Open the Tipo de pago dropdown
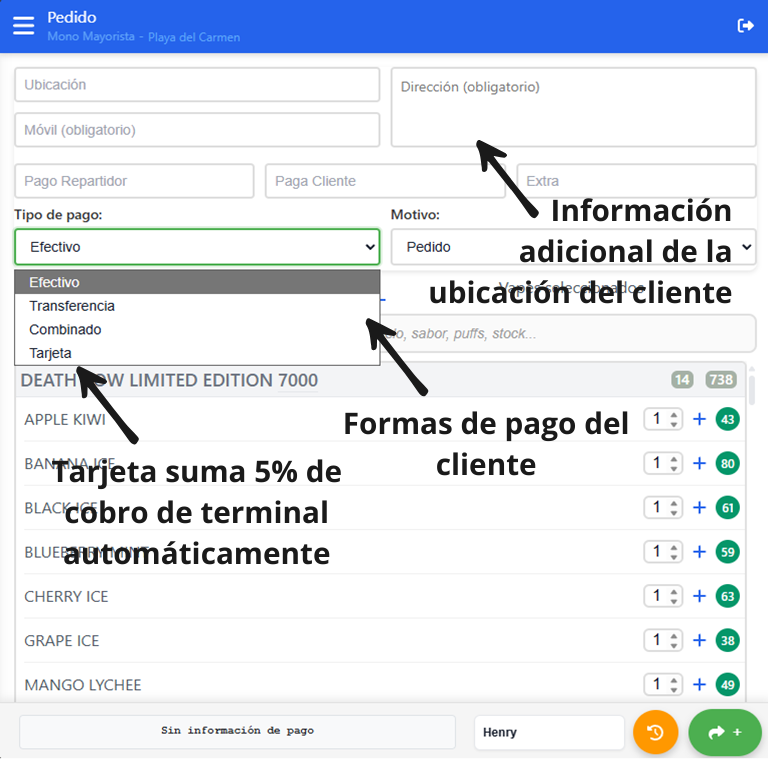Screen dimensions: 768x768 click(197, 247)
